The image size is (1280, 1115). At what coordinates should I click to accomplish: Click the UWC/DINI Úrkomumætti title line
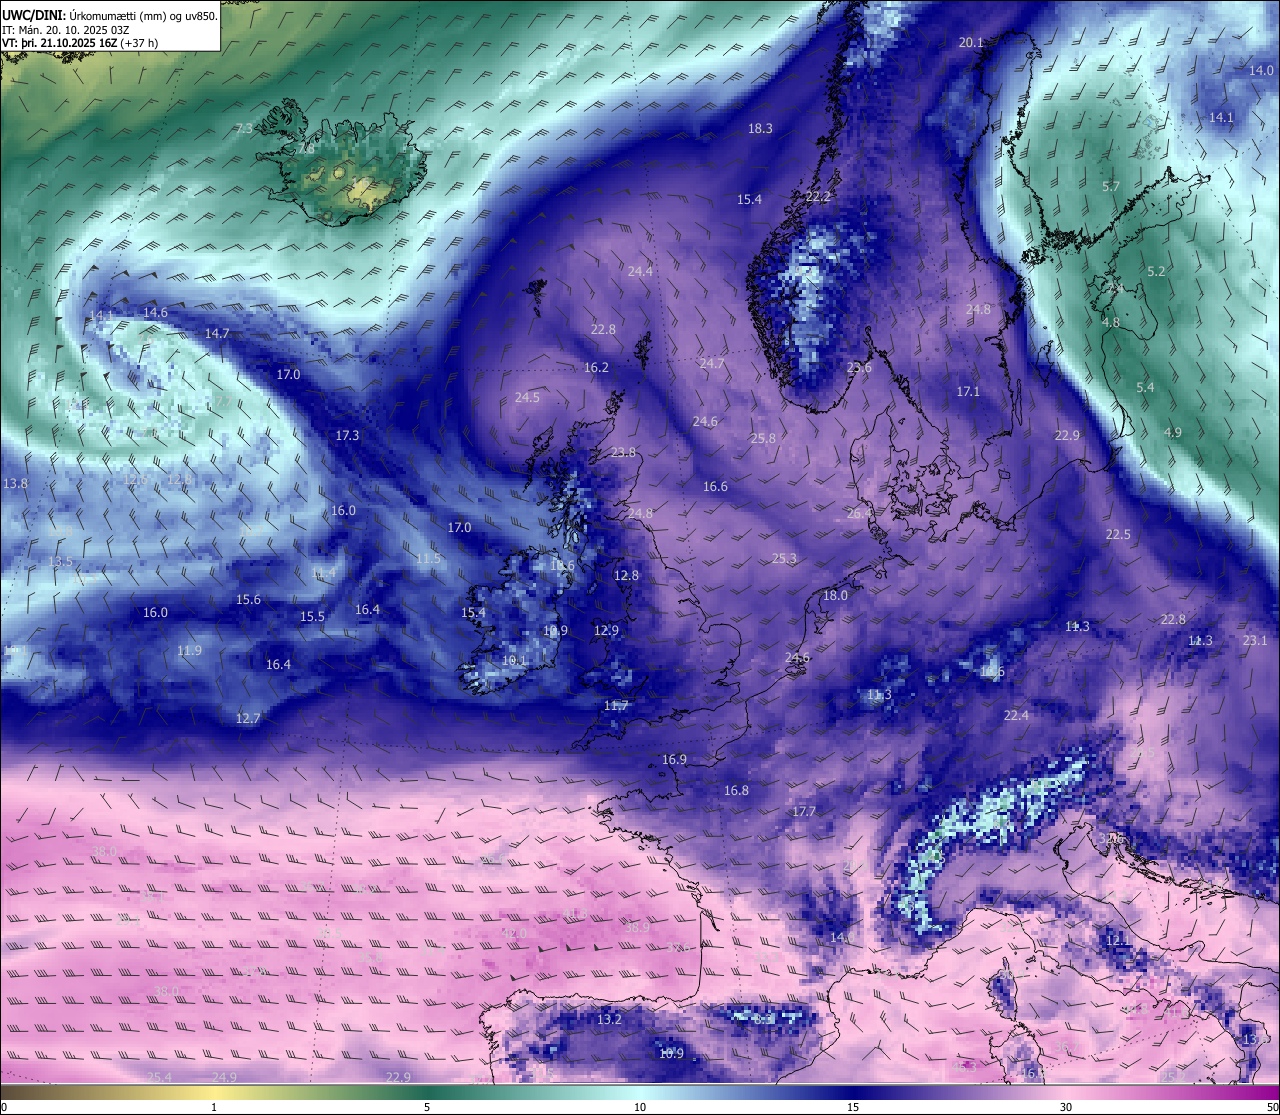(110, 15)
